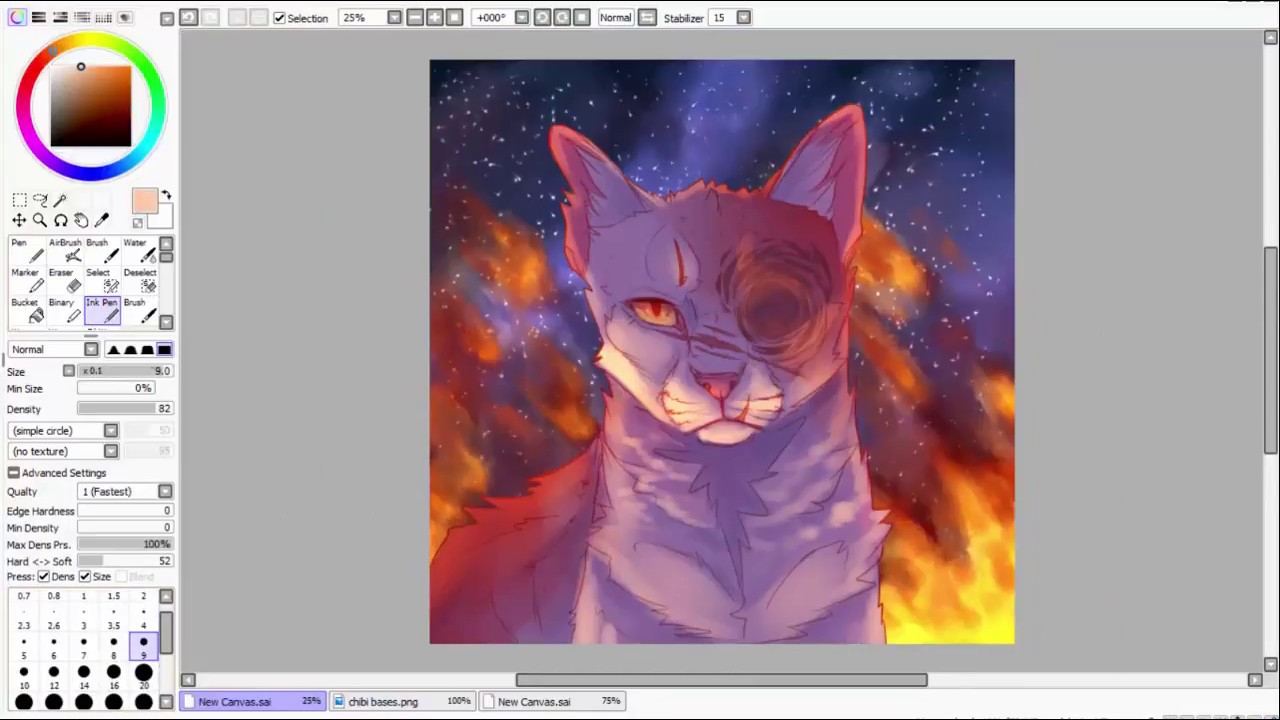Swap foreground and background colors
The width and height of the screenshot is (1280, 720).
click(x=166, y=195)
